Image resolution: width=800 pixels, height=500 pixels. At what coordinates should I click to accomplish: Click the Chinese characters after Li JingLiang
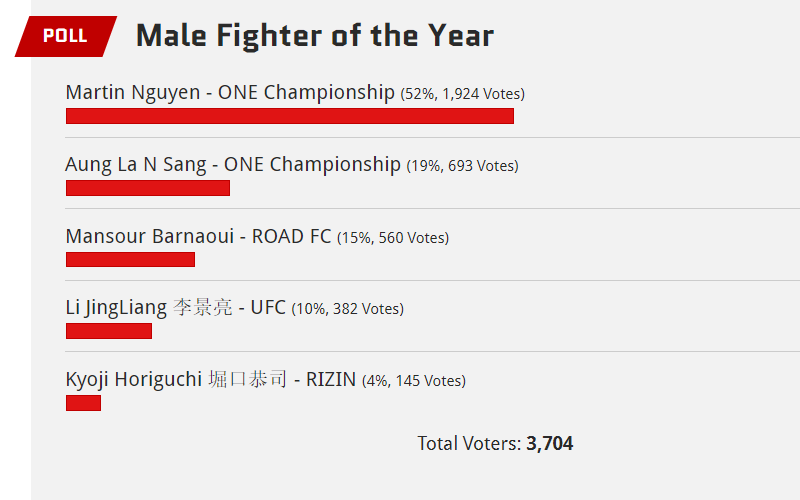tap(203, 307)
